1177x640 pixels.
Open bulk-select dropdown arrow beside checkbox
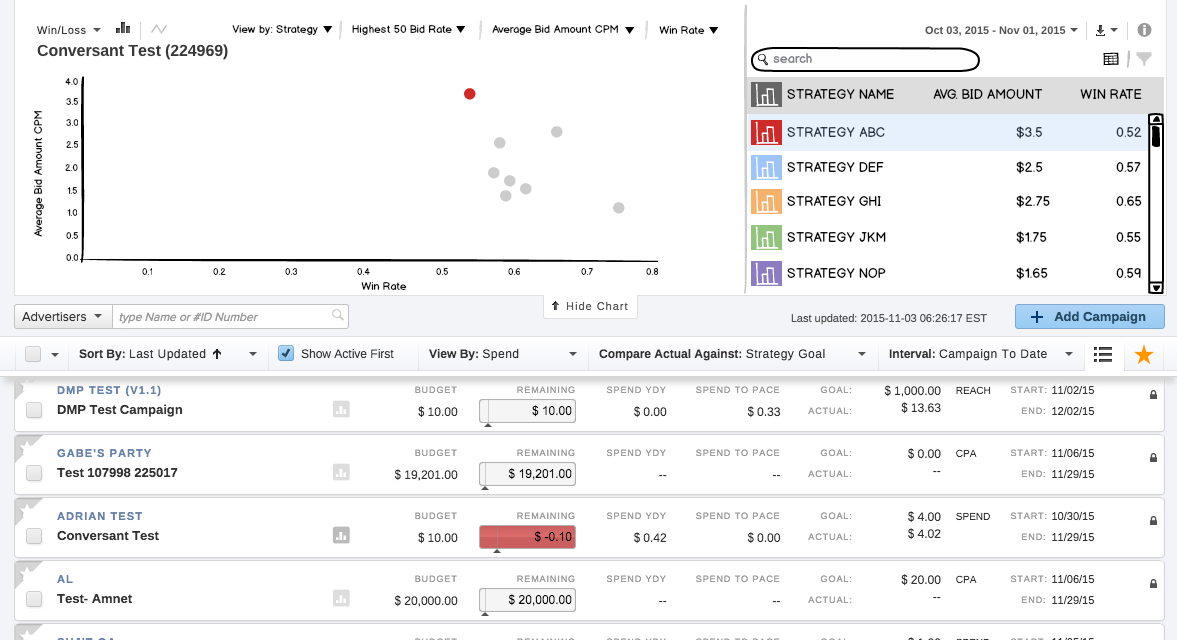[55, 355]
